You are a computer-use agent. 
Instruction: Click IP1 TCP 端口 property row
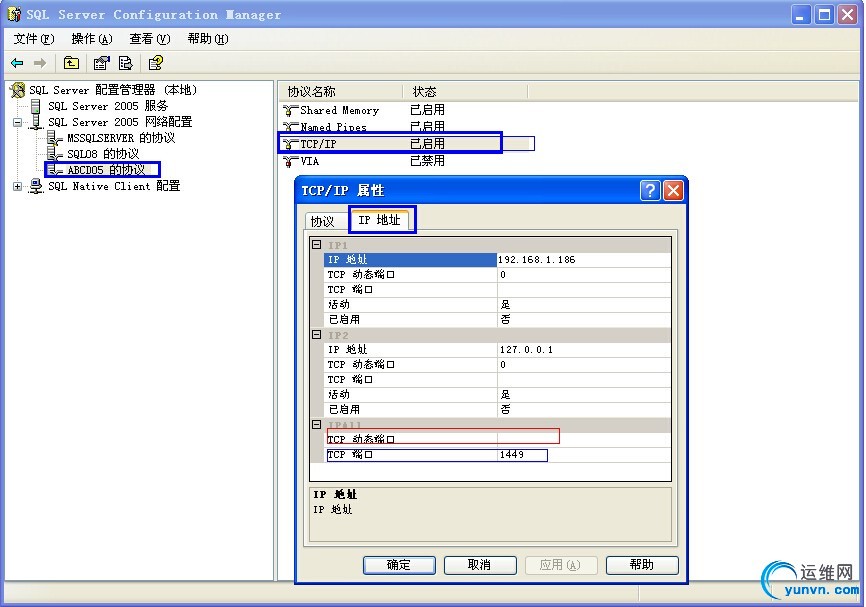pos(497,289)
